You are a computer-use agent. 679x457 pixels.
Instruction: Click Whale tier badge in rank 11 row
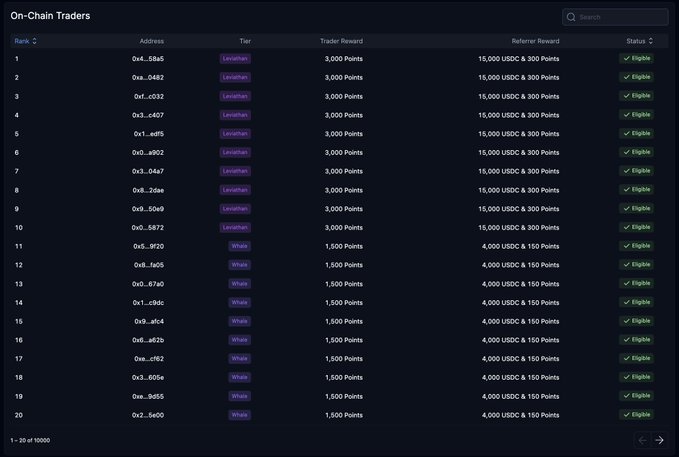tap(239, 246)
